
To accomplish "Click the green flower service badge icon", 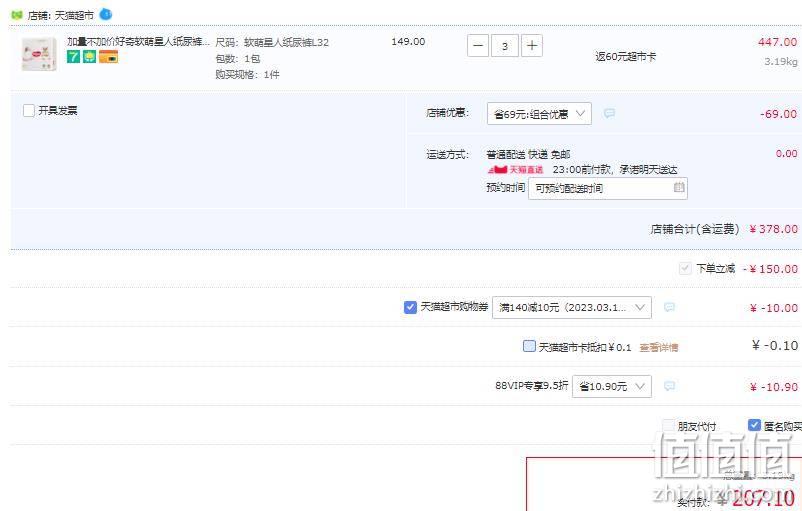I will coord(90,56).
